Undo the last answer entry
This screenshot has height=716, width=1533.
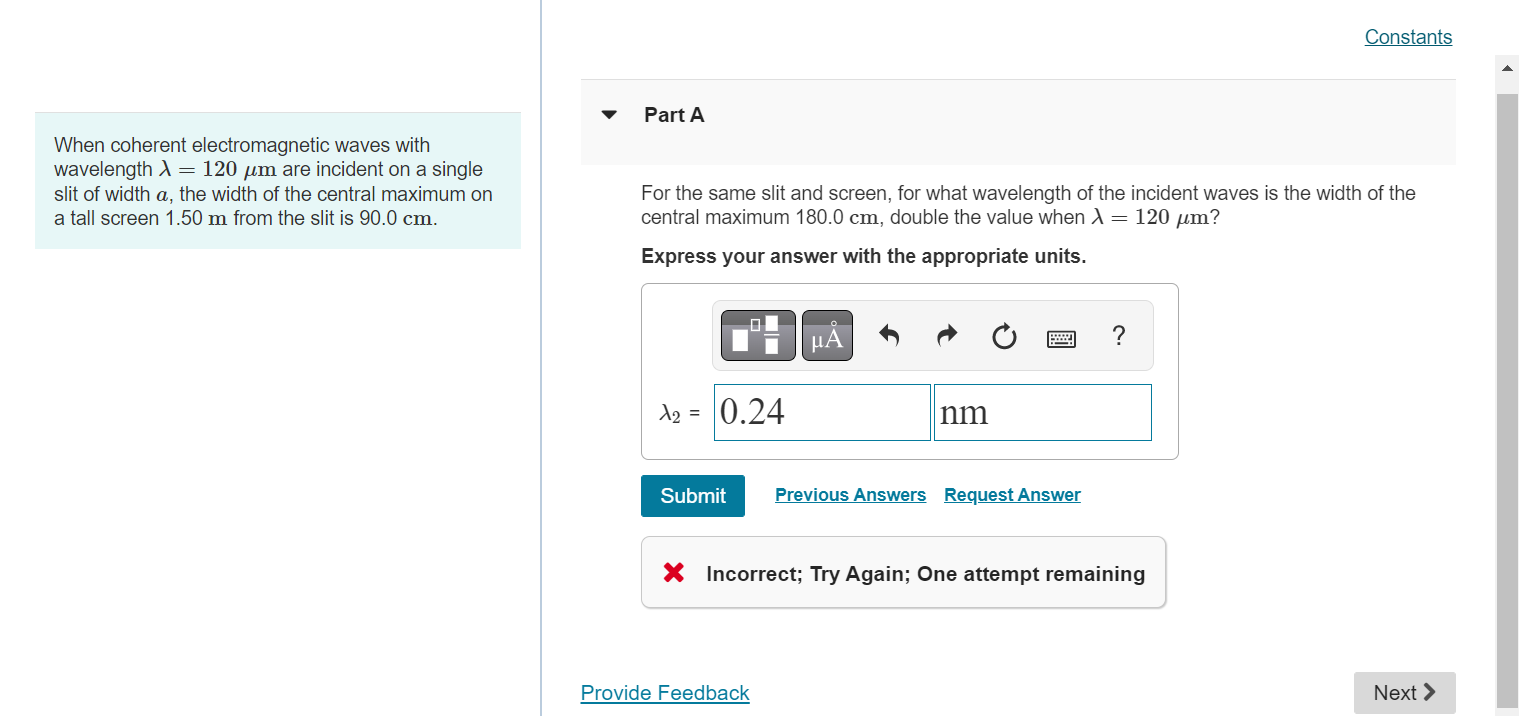pyautogui.click(x=889, y=335)
